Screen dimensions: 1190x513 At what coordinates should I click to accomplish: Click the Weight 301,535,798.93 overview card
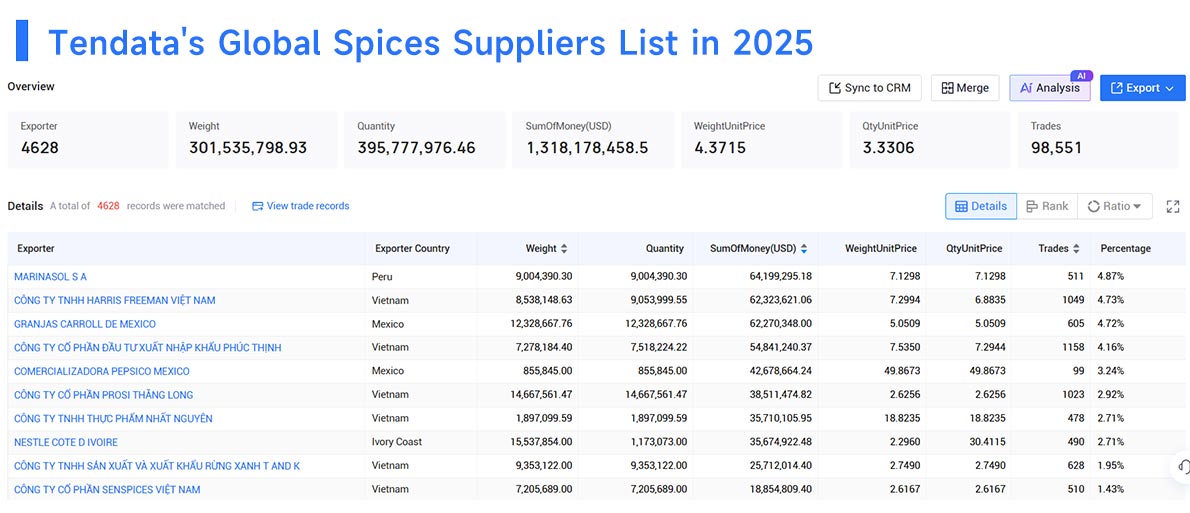tap(257, 140)
